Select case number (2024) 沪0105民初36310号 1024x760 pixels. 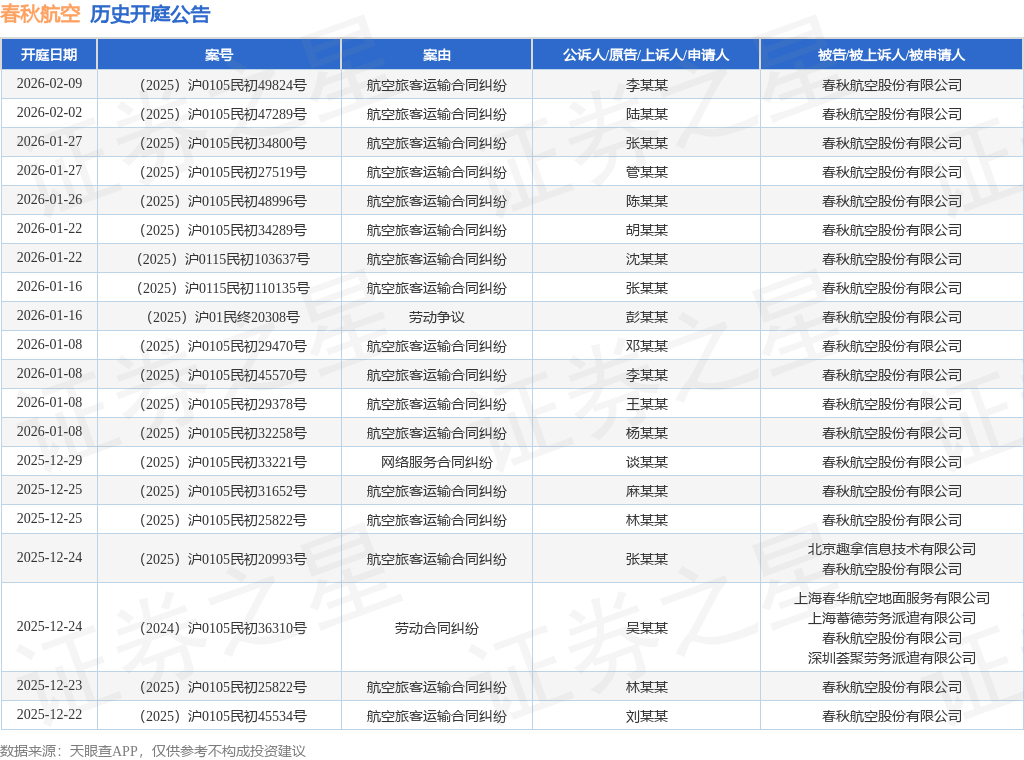[223, 628]
